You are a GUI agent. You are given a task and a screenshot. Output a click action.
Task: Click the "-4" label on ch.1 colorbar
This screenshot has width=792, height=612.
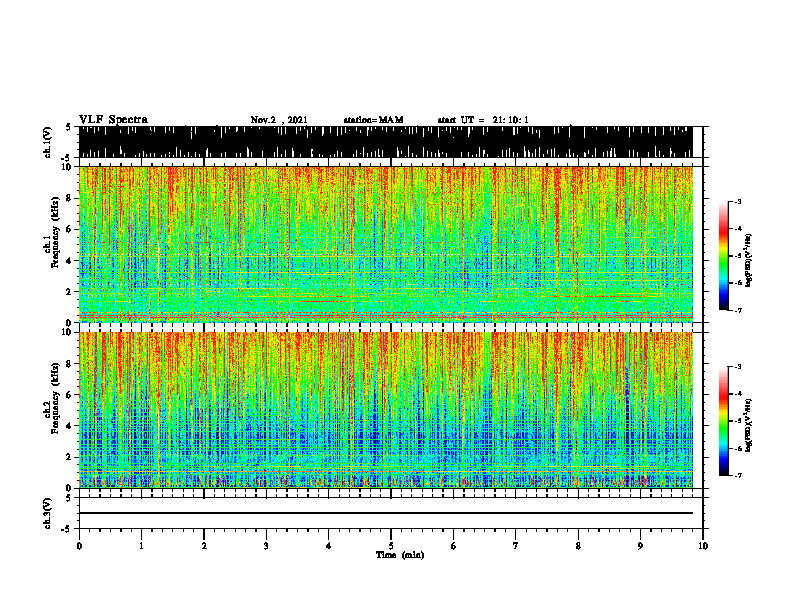click(x=738, y=229)
